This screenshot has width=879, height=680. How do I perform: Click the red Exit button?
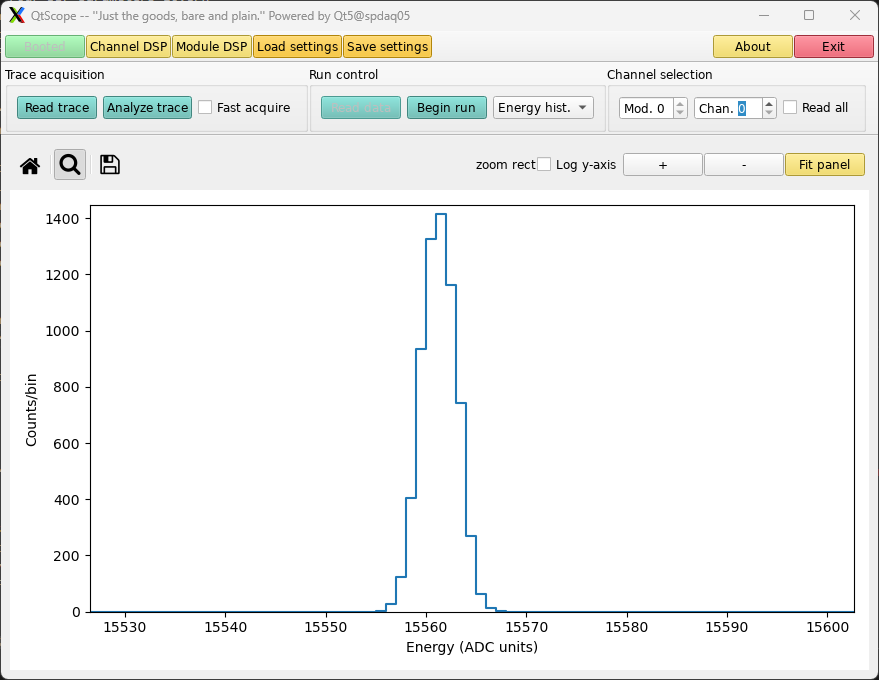pos(834,47)
